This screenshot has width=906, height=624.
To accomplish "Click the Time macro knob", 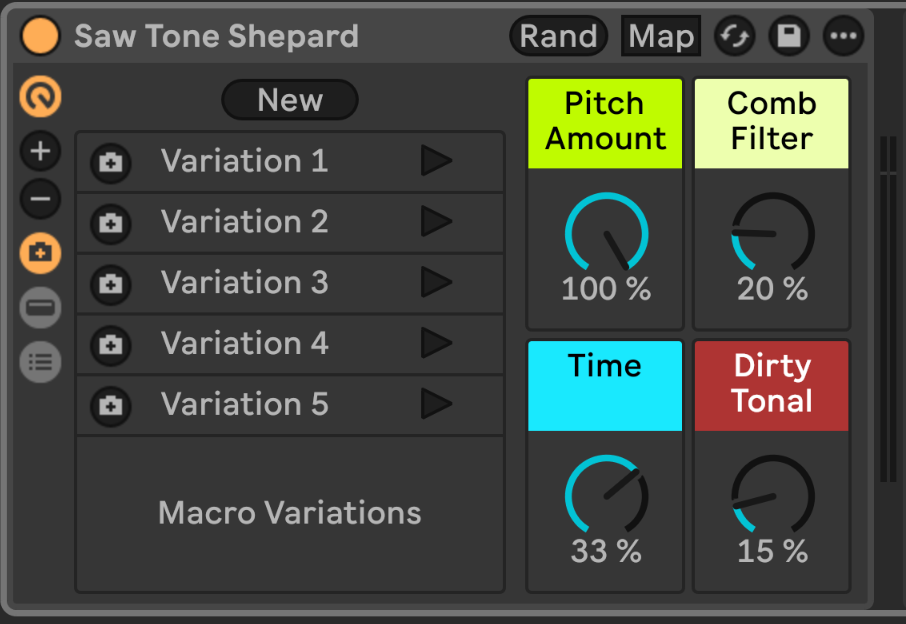I will click(x=606, y=497).
